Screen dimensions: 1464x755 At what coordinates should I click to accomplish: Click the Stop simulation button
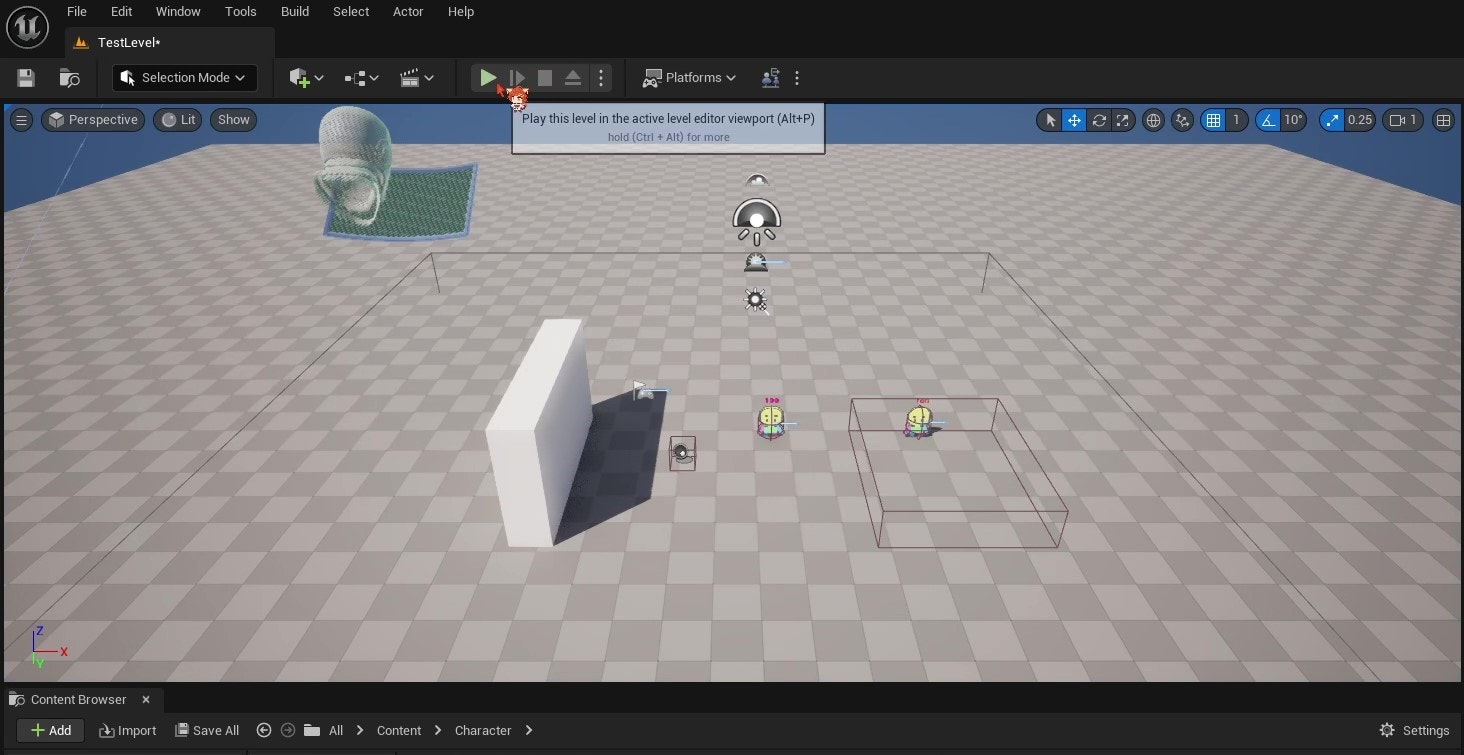[x=545, y=78]
